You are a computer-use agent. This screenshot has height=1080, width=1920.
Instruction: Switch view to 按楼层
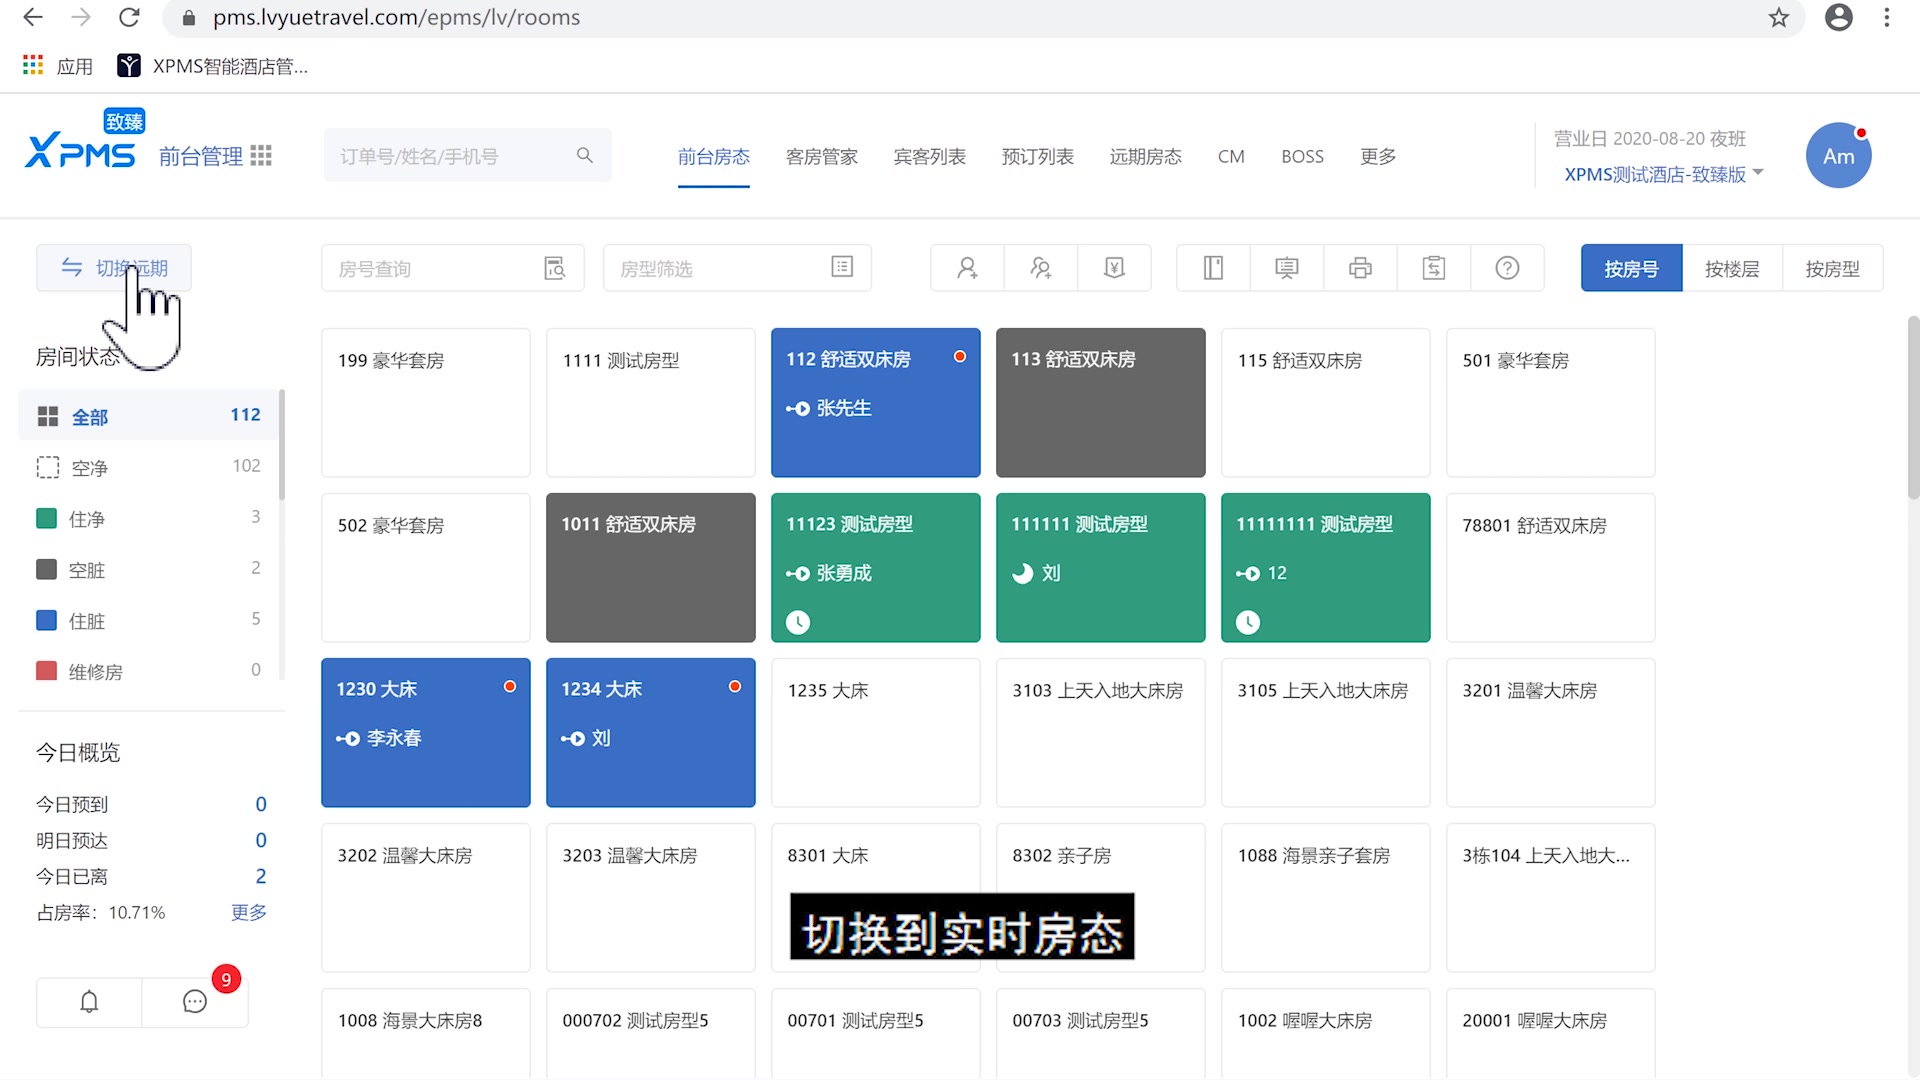tap(1732, 268)
